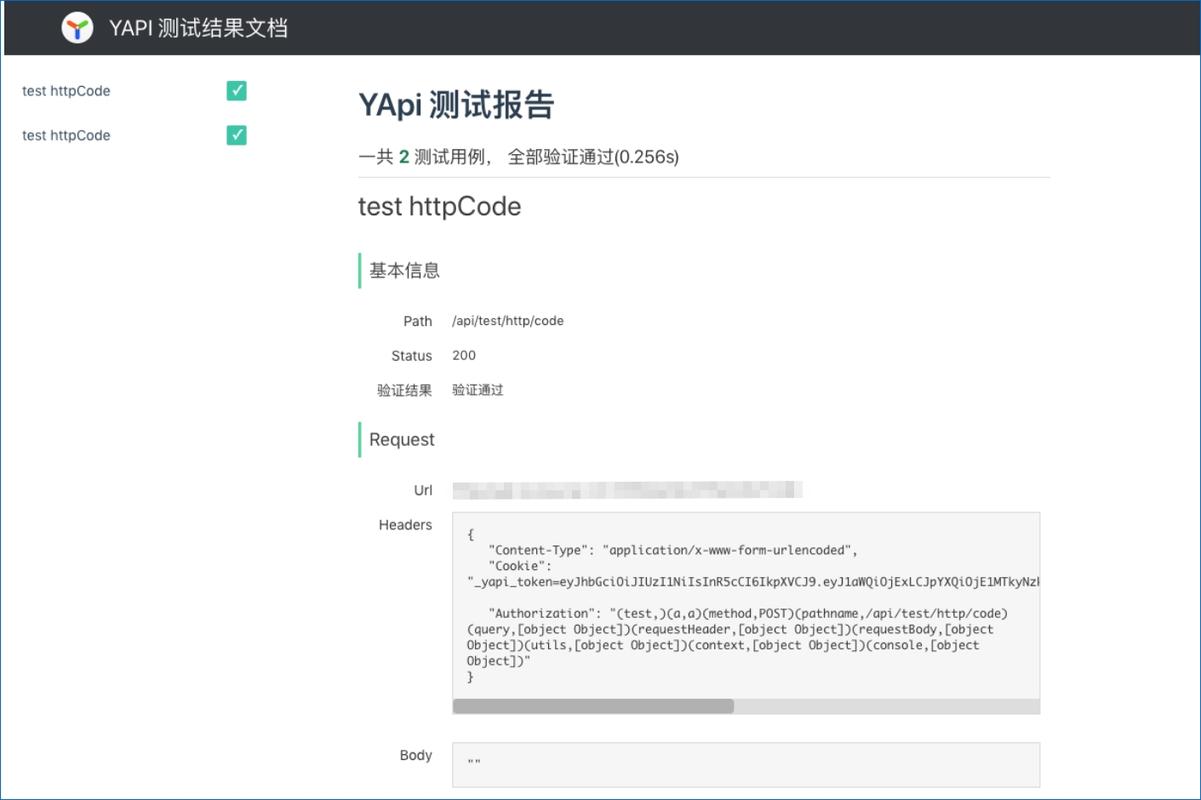This screenshot has width=1201, height=800.
Task: Click the Headers label
Action: pyautogui.click(x=405, y=525)
